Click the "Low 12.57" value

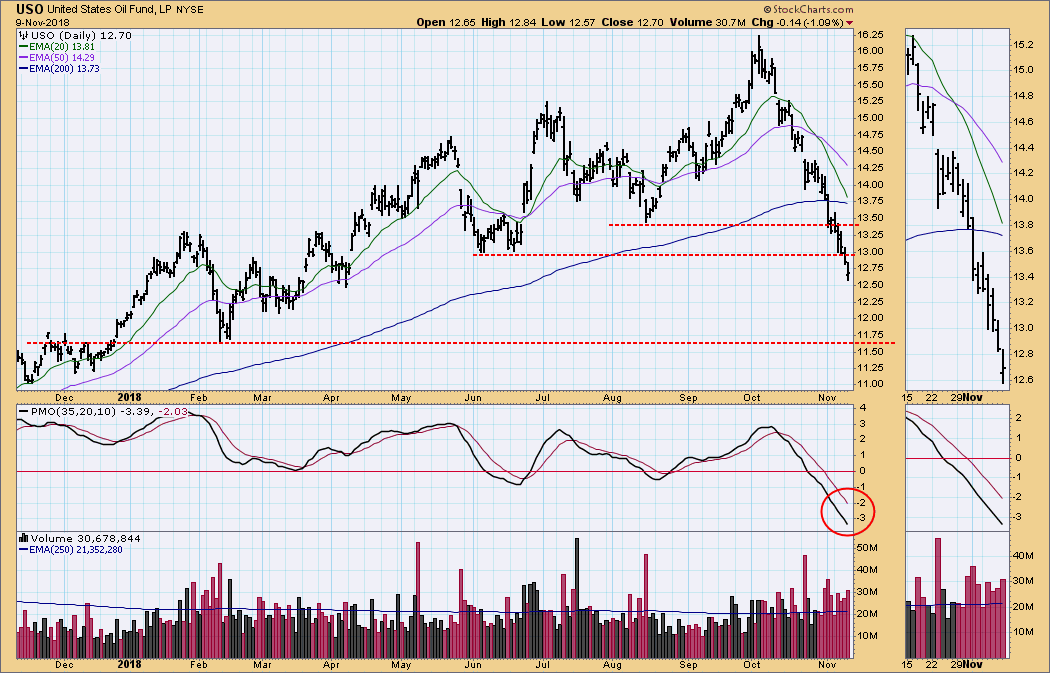tap(569, 22)
